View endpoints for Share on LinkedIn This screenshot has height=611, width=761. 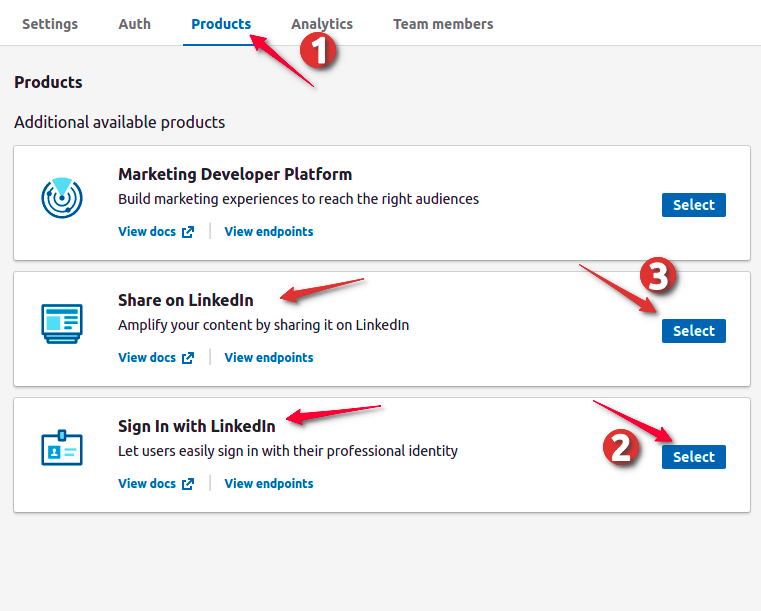point(269,358)
